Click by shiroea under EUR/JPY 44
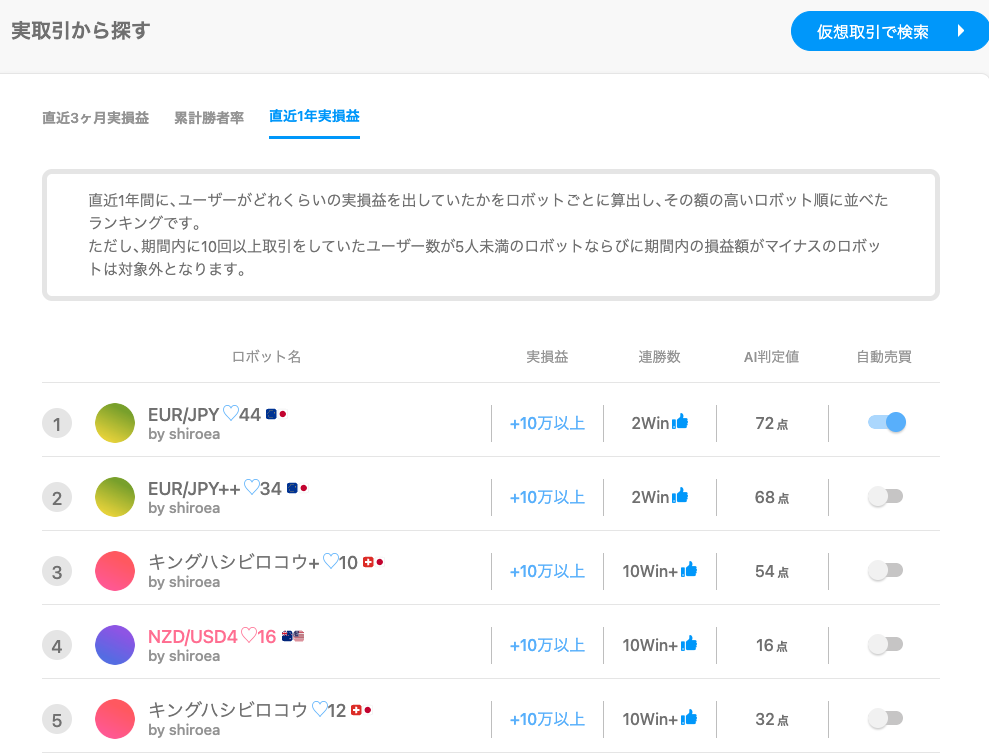Viewport: 989px width, 755px height. tap(184, 434)
